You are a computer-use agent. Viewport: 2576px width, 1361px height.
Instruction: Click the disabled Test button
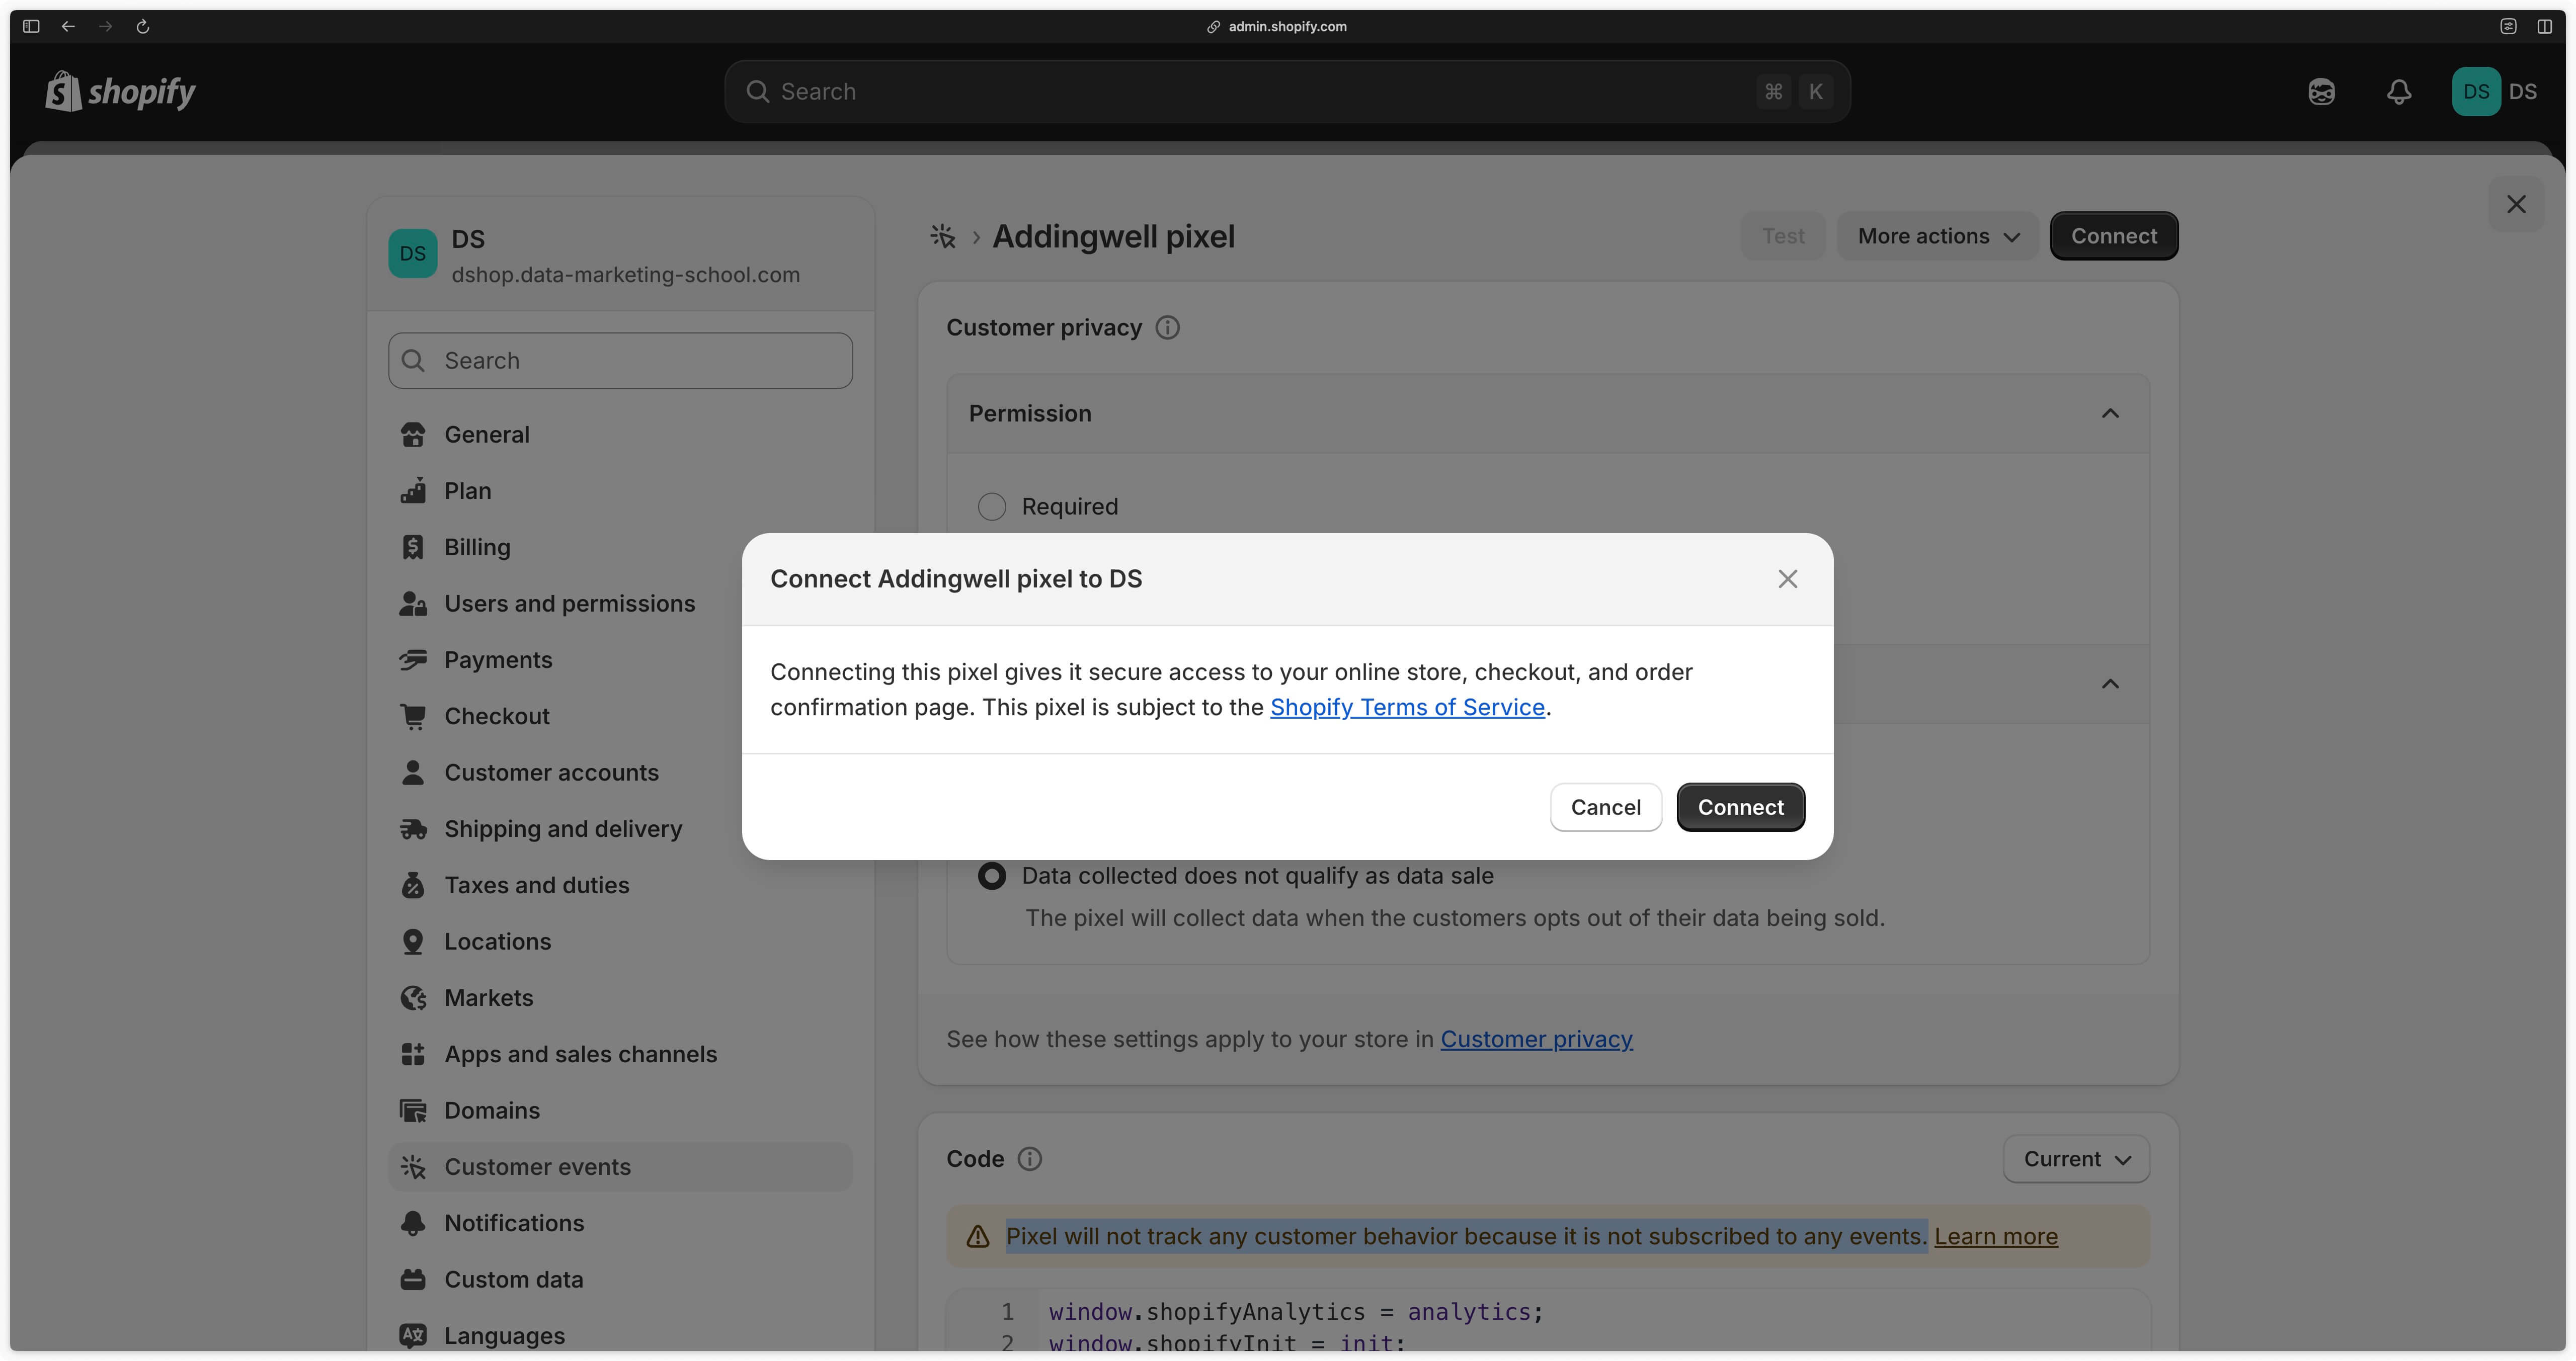pyautogui.click(x=1783, y=236)
